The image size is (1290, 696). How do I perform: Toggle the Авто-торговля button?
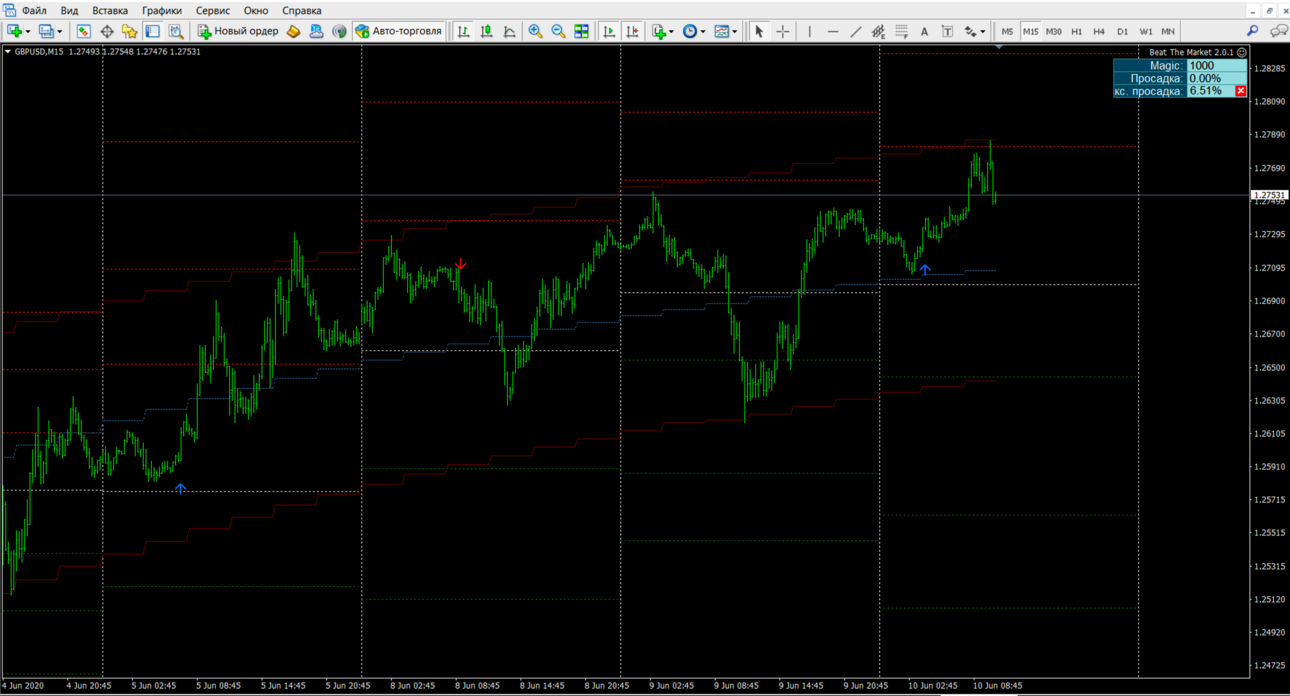pyautogui.click(x=399, y=31)
